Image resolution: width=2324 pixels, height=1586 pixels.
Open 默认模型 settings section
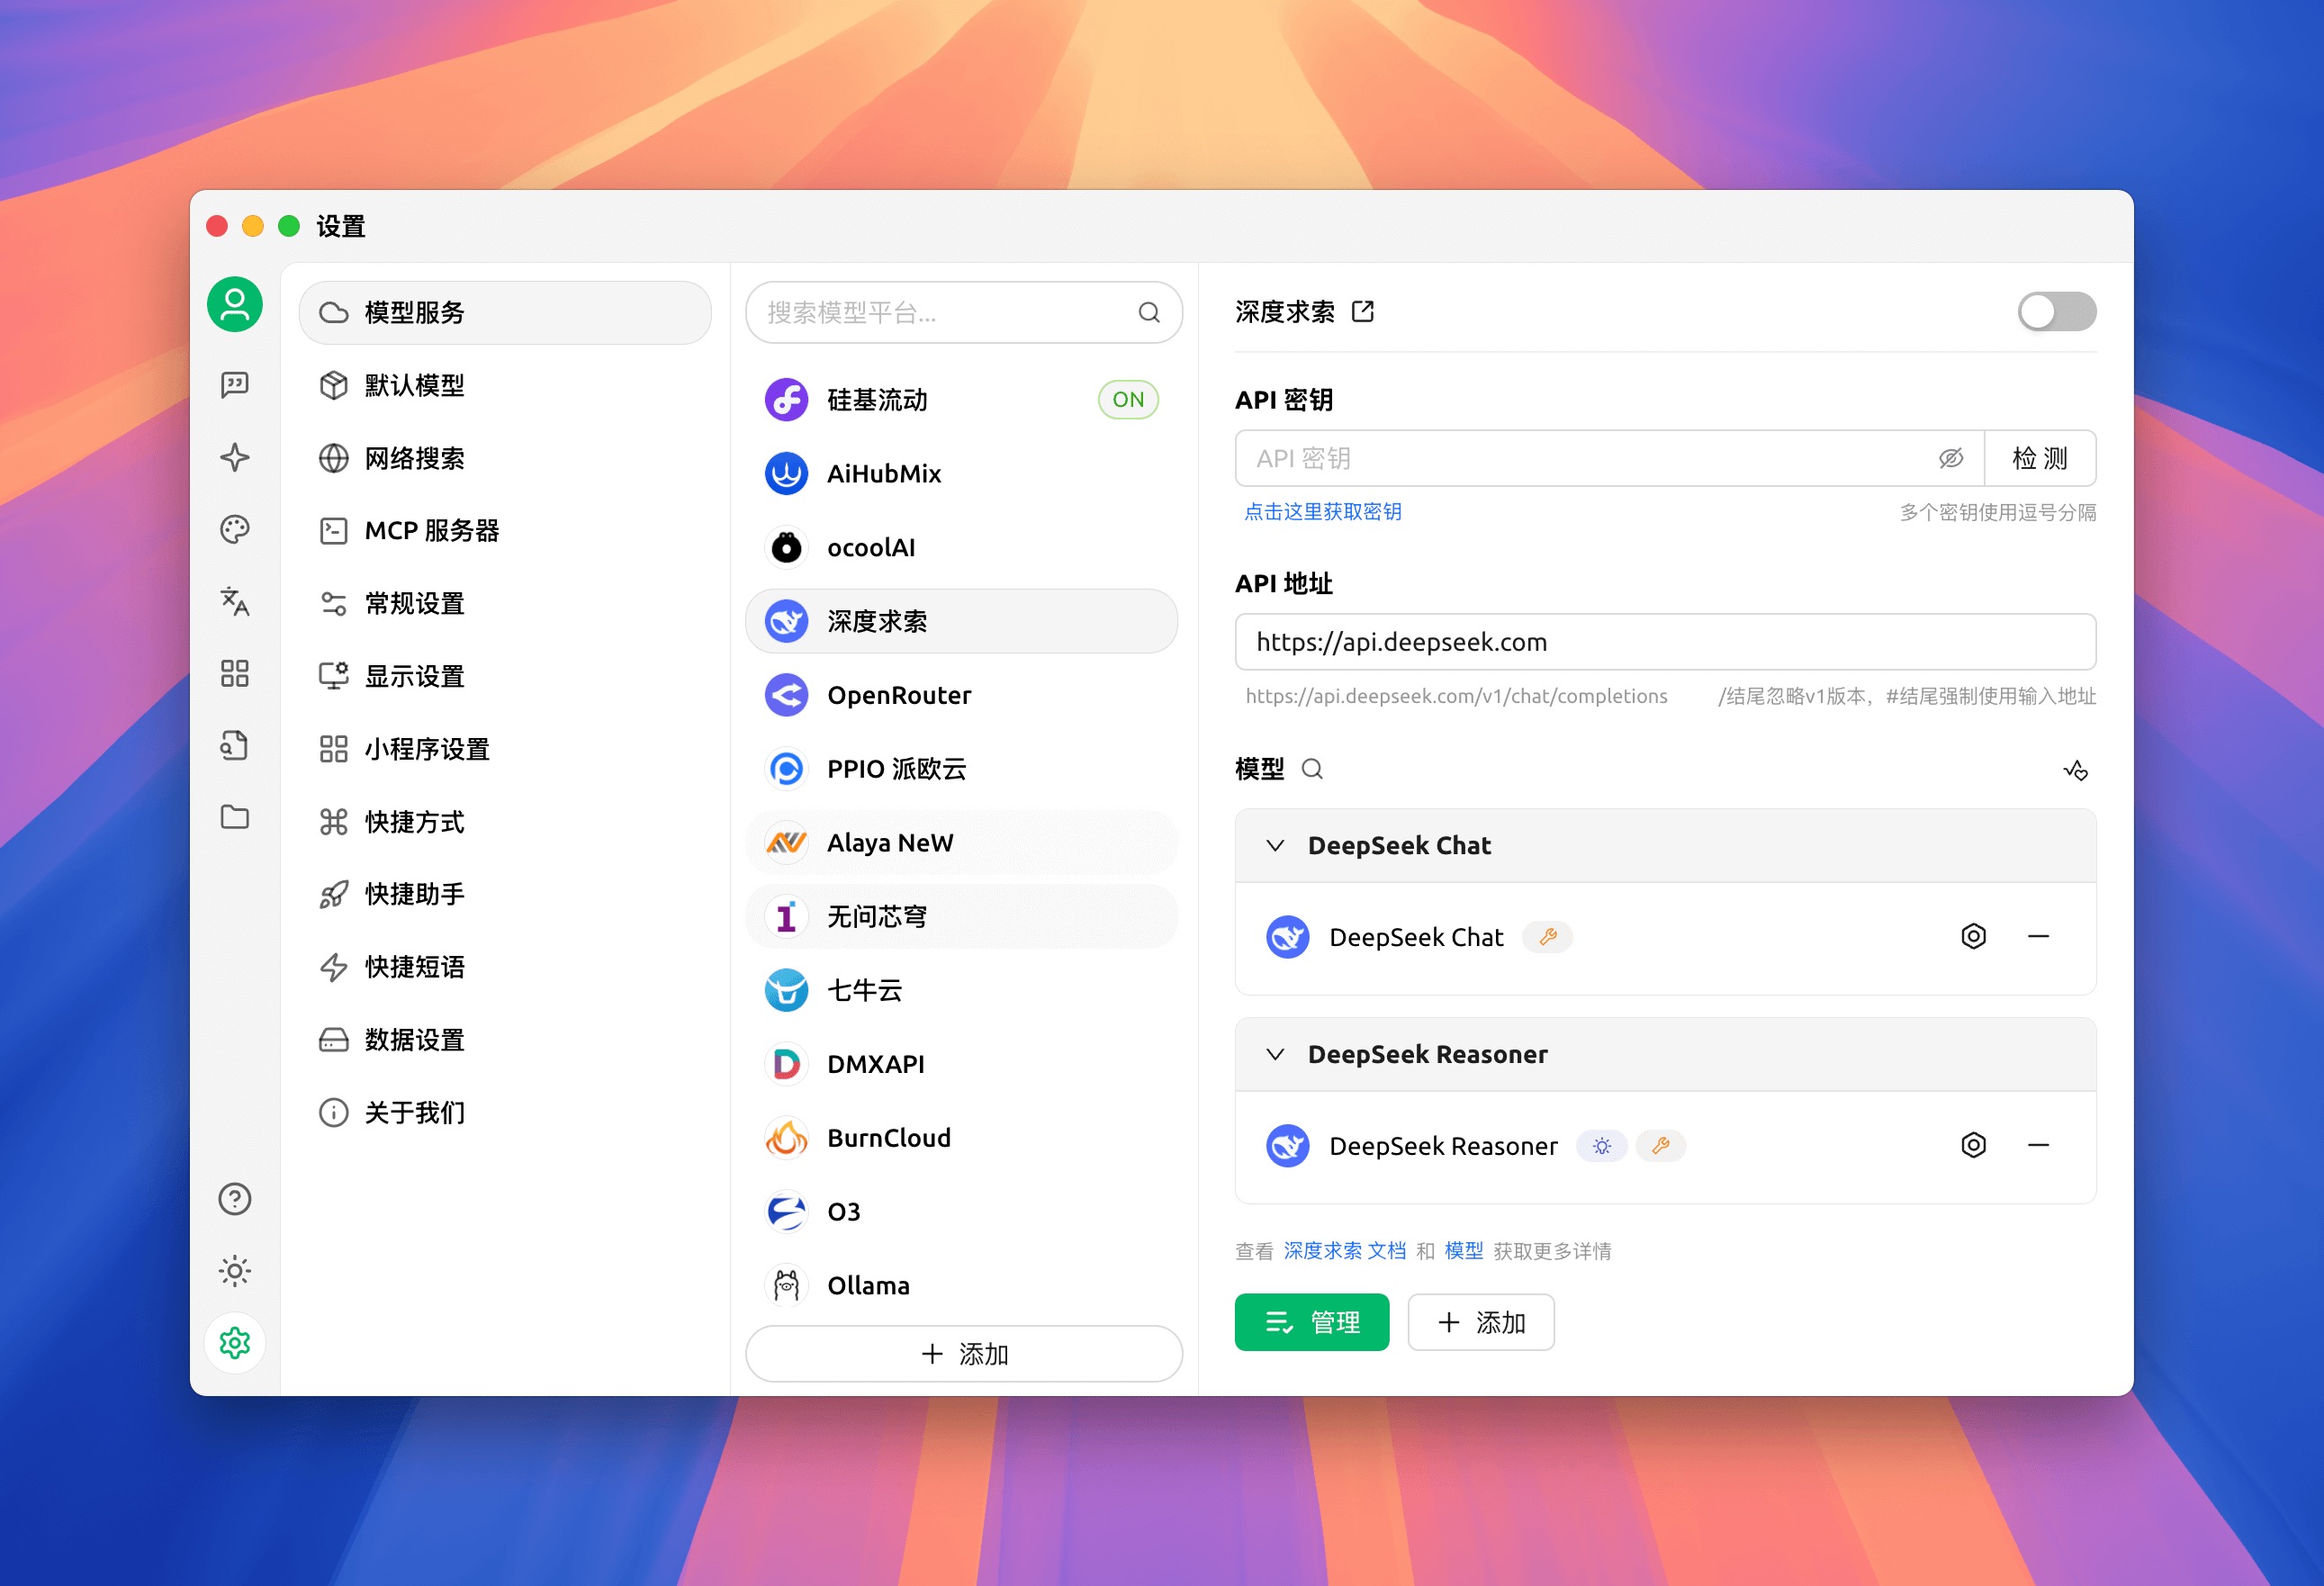(x=505, y=386)
